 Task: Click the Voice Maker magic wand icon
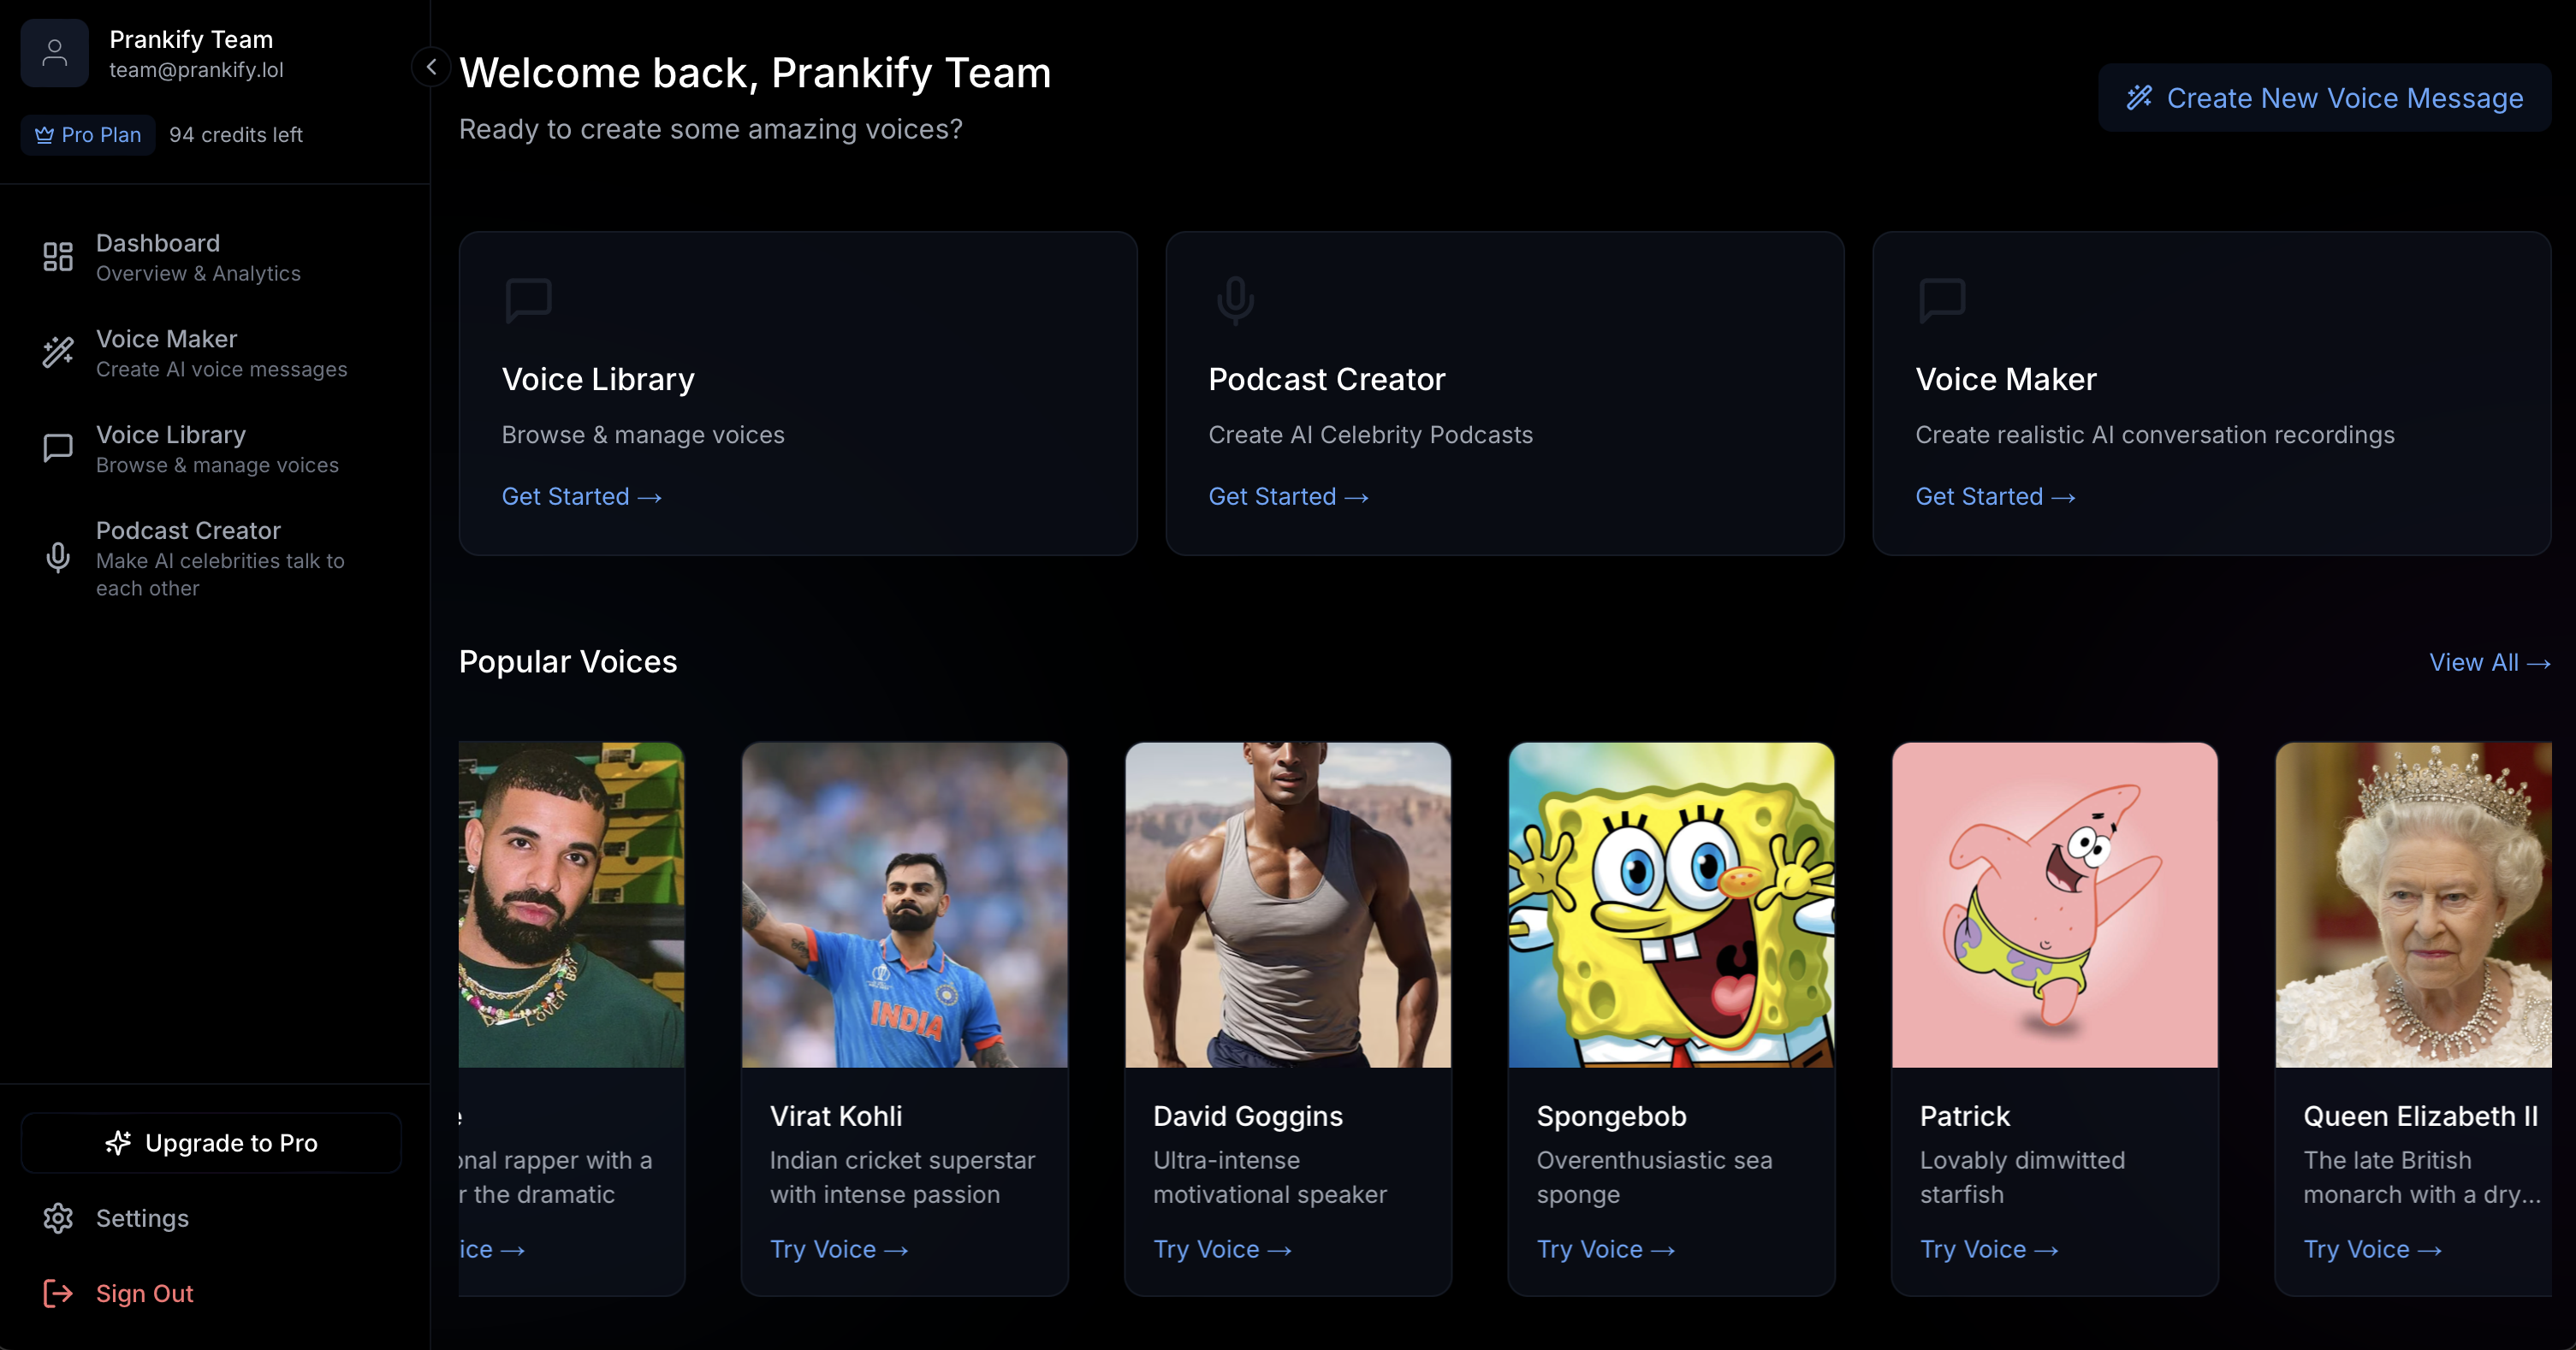(x=58, y=352)
